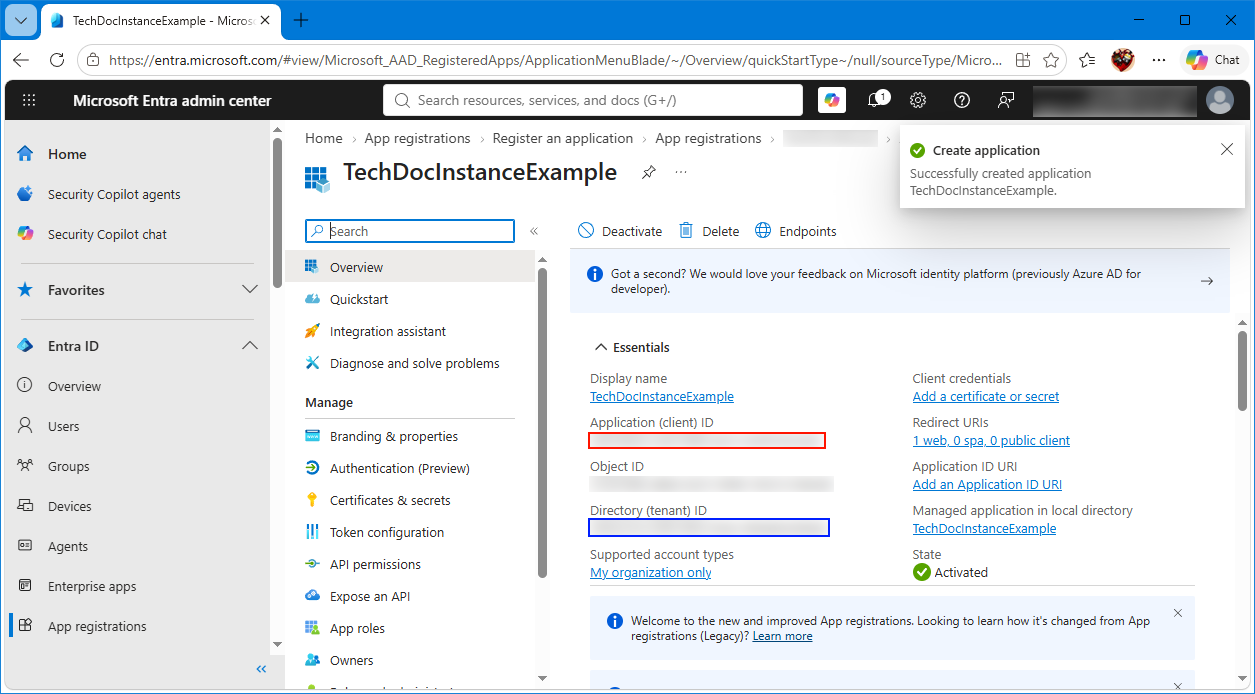1255x694 pixels.
Task: Open more options ellipsis beside app title
Action: pos(681,172)
